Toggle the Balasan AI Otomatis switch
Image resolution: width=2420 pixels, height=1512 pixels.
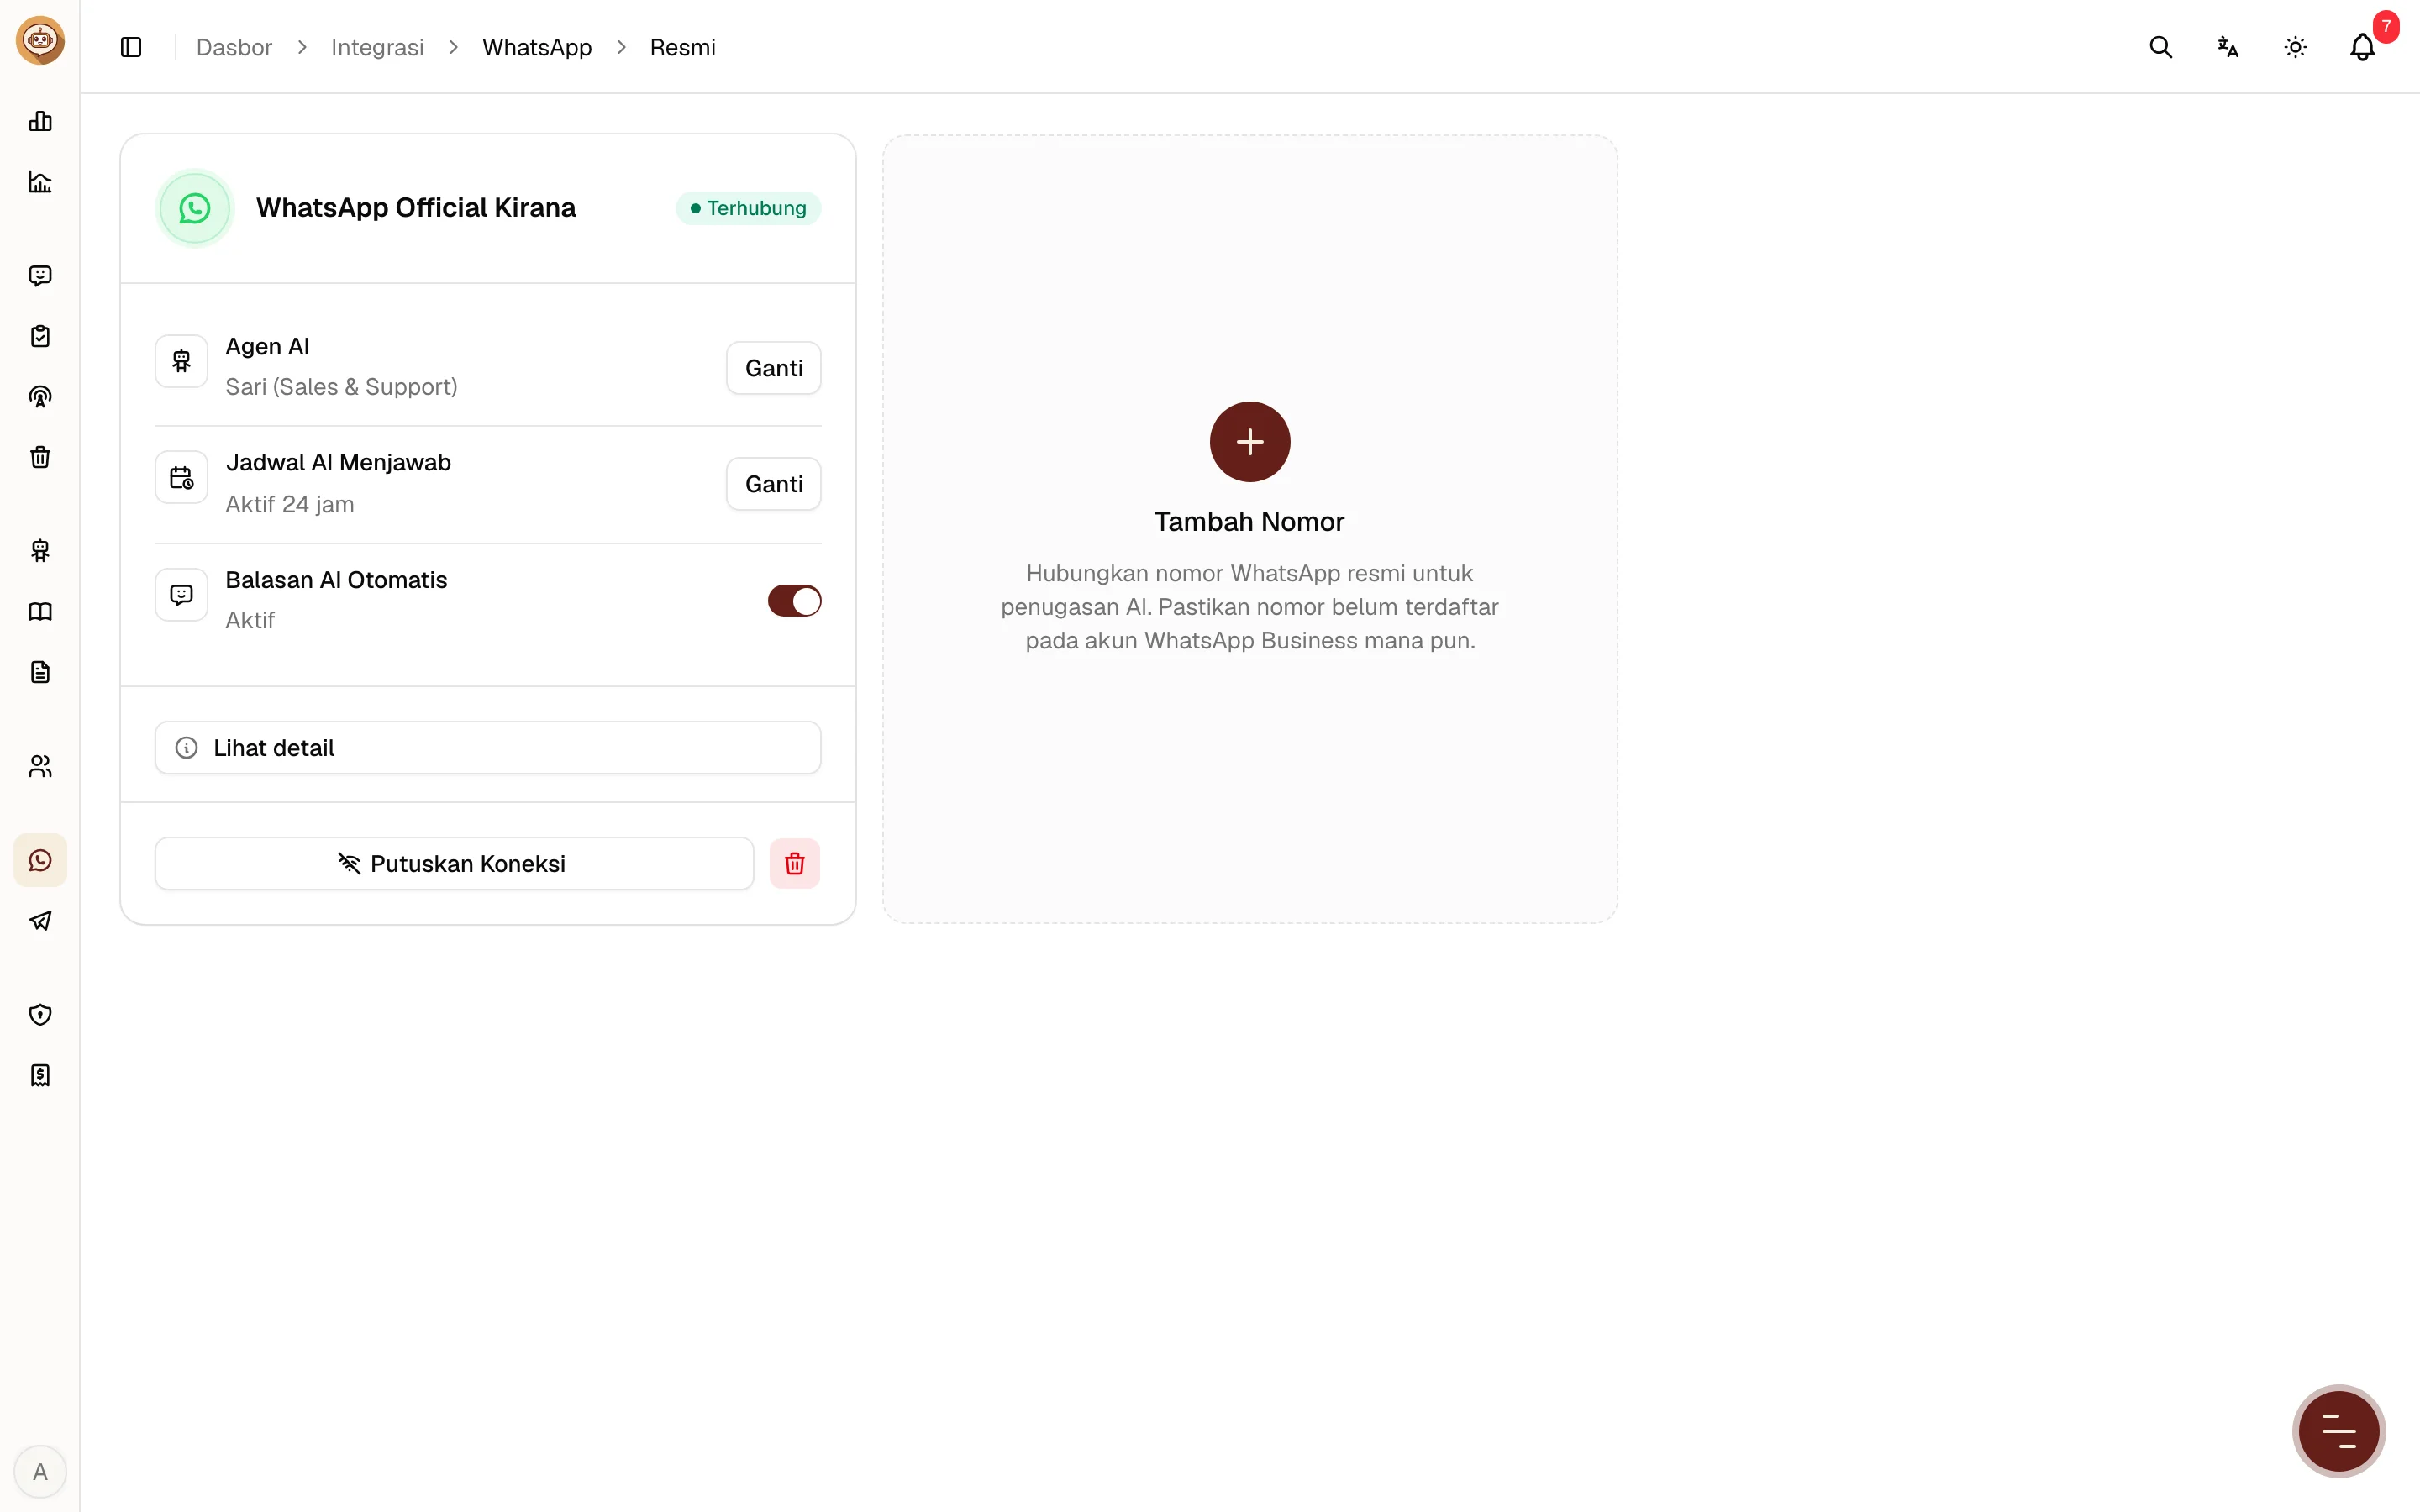pyautogui.click(x=794, y=601)
